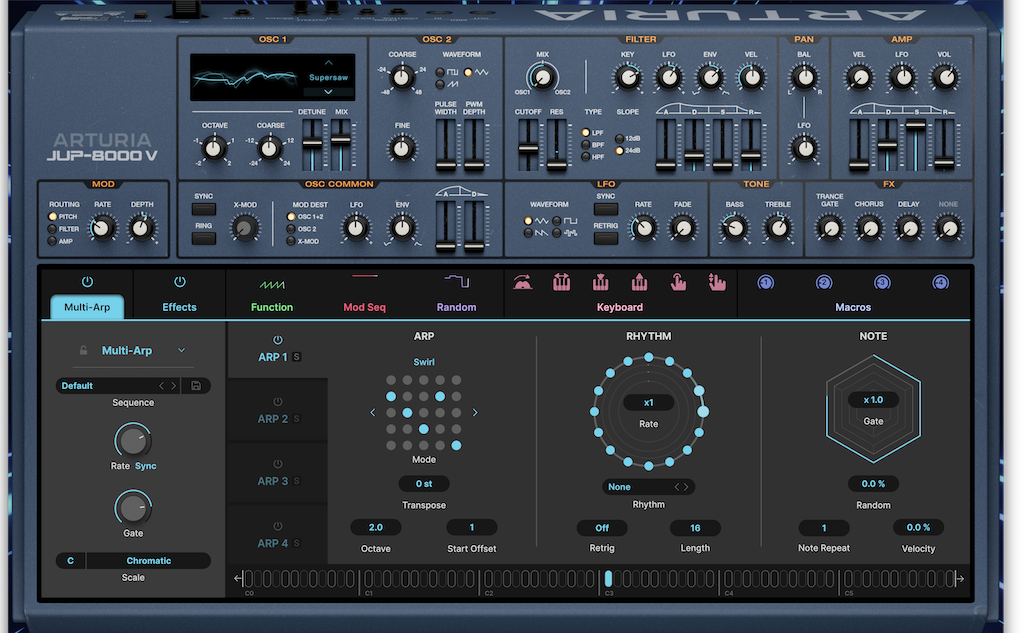Select LPF filter type
1024x633 pixels.
(586, 133)
